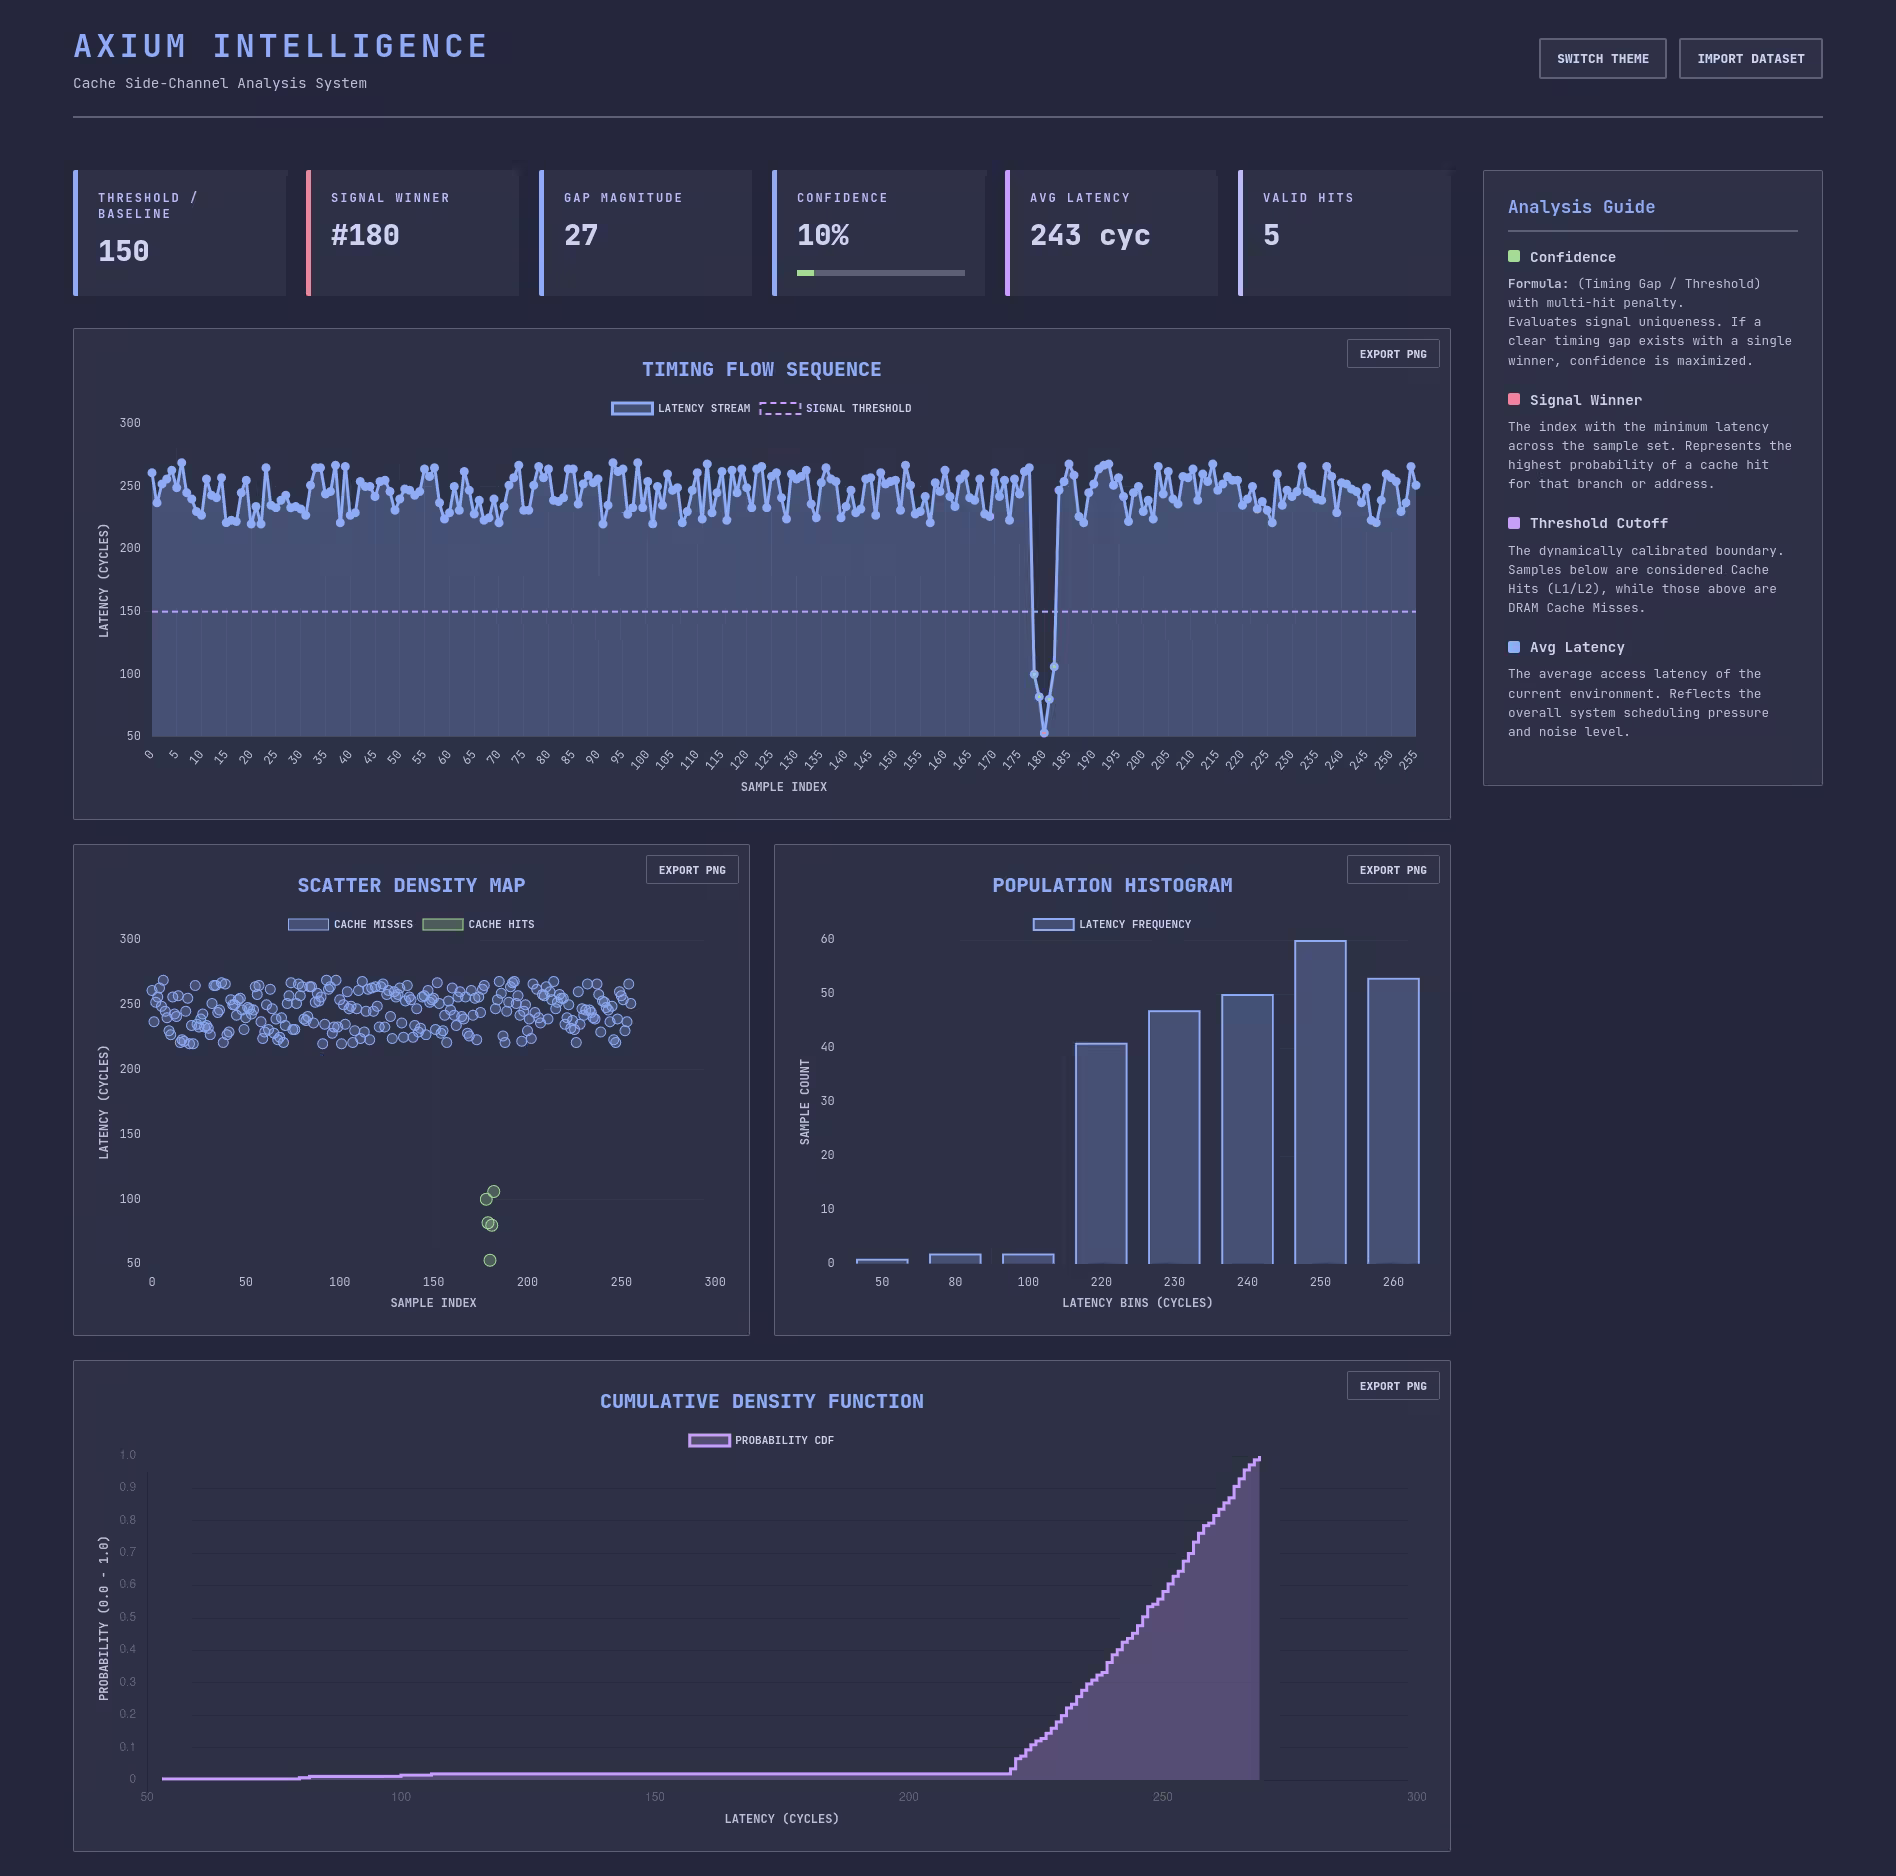Select the Signal Winner #180 stat card
Screen dimensions: 1896x1876
point(412,233)
